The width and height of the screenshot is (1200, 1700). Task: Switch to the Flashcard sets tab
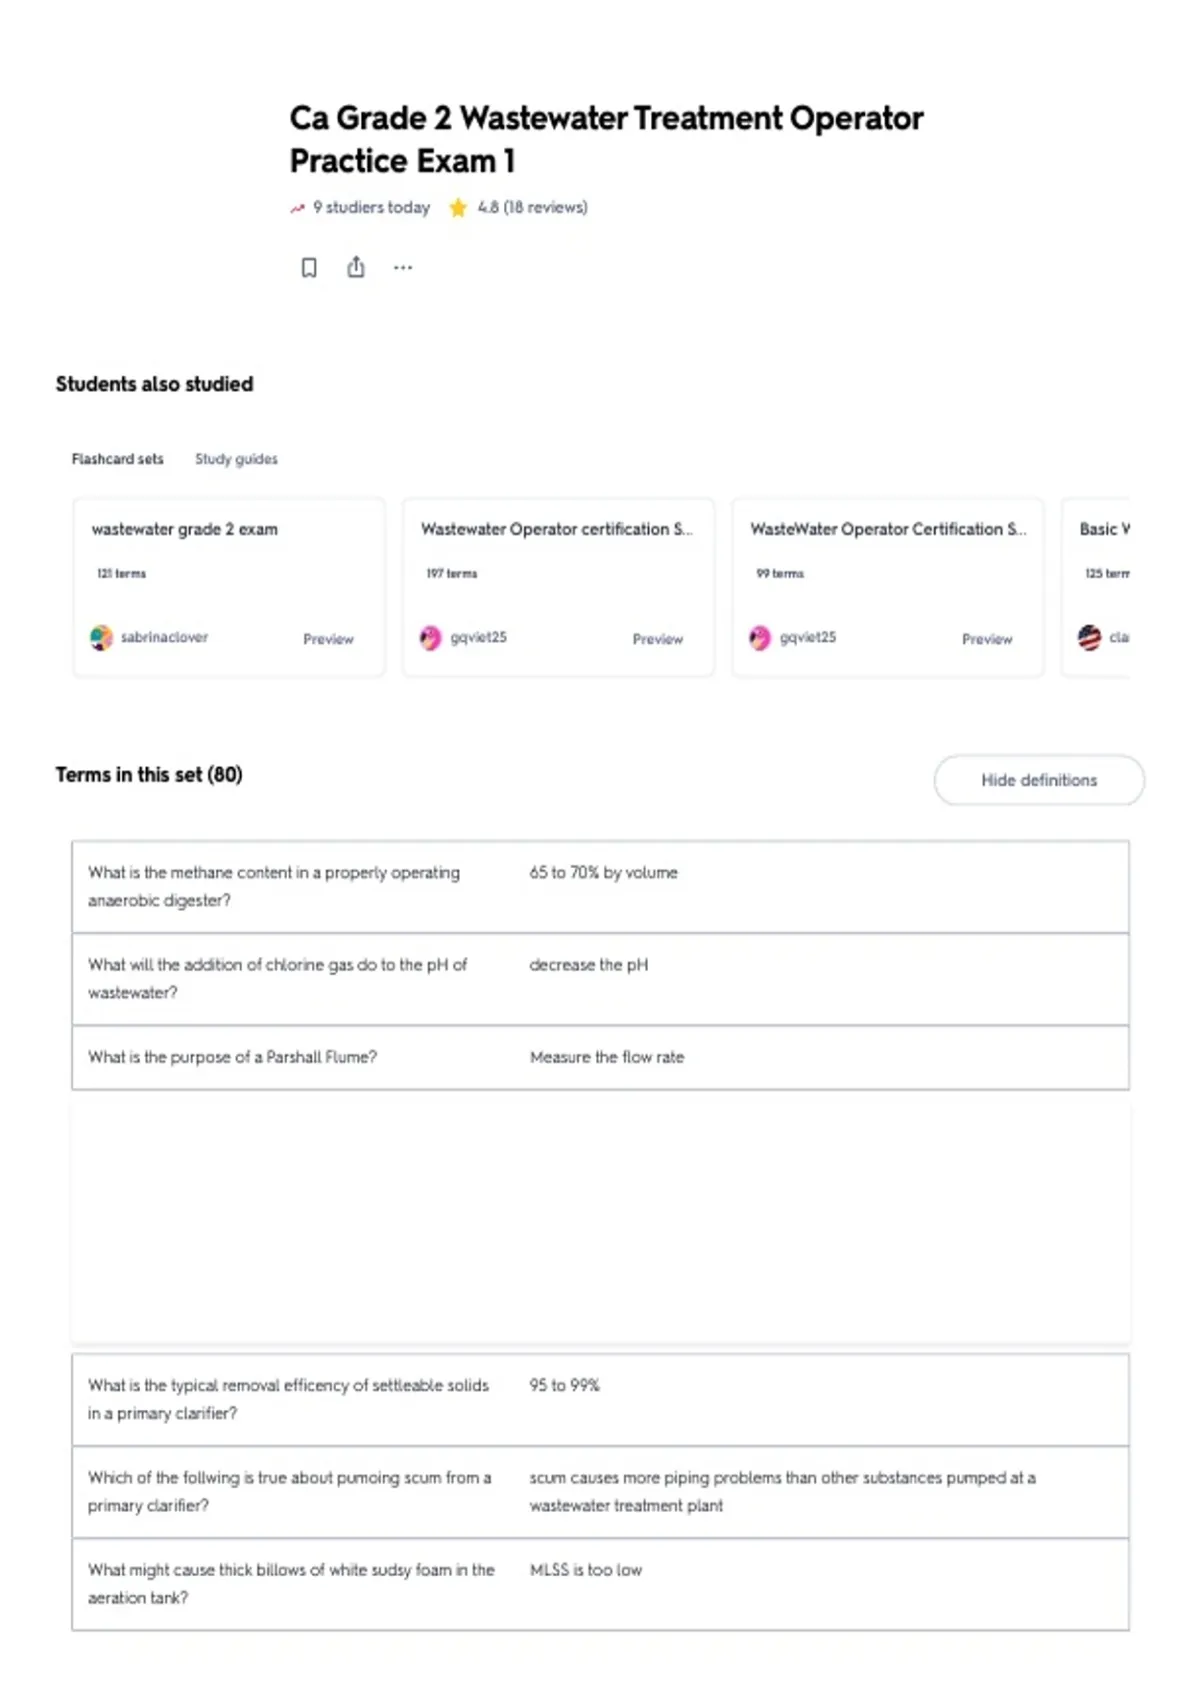[117, 459]
